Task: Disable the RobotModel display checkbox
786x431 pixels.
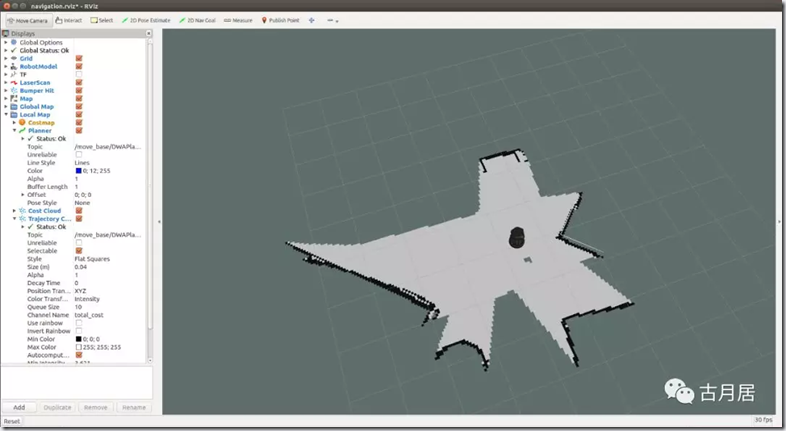Action: coord(79,66)
